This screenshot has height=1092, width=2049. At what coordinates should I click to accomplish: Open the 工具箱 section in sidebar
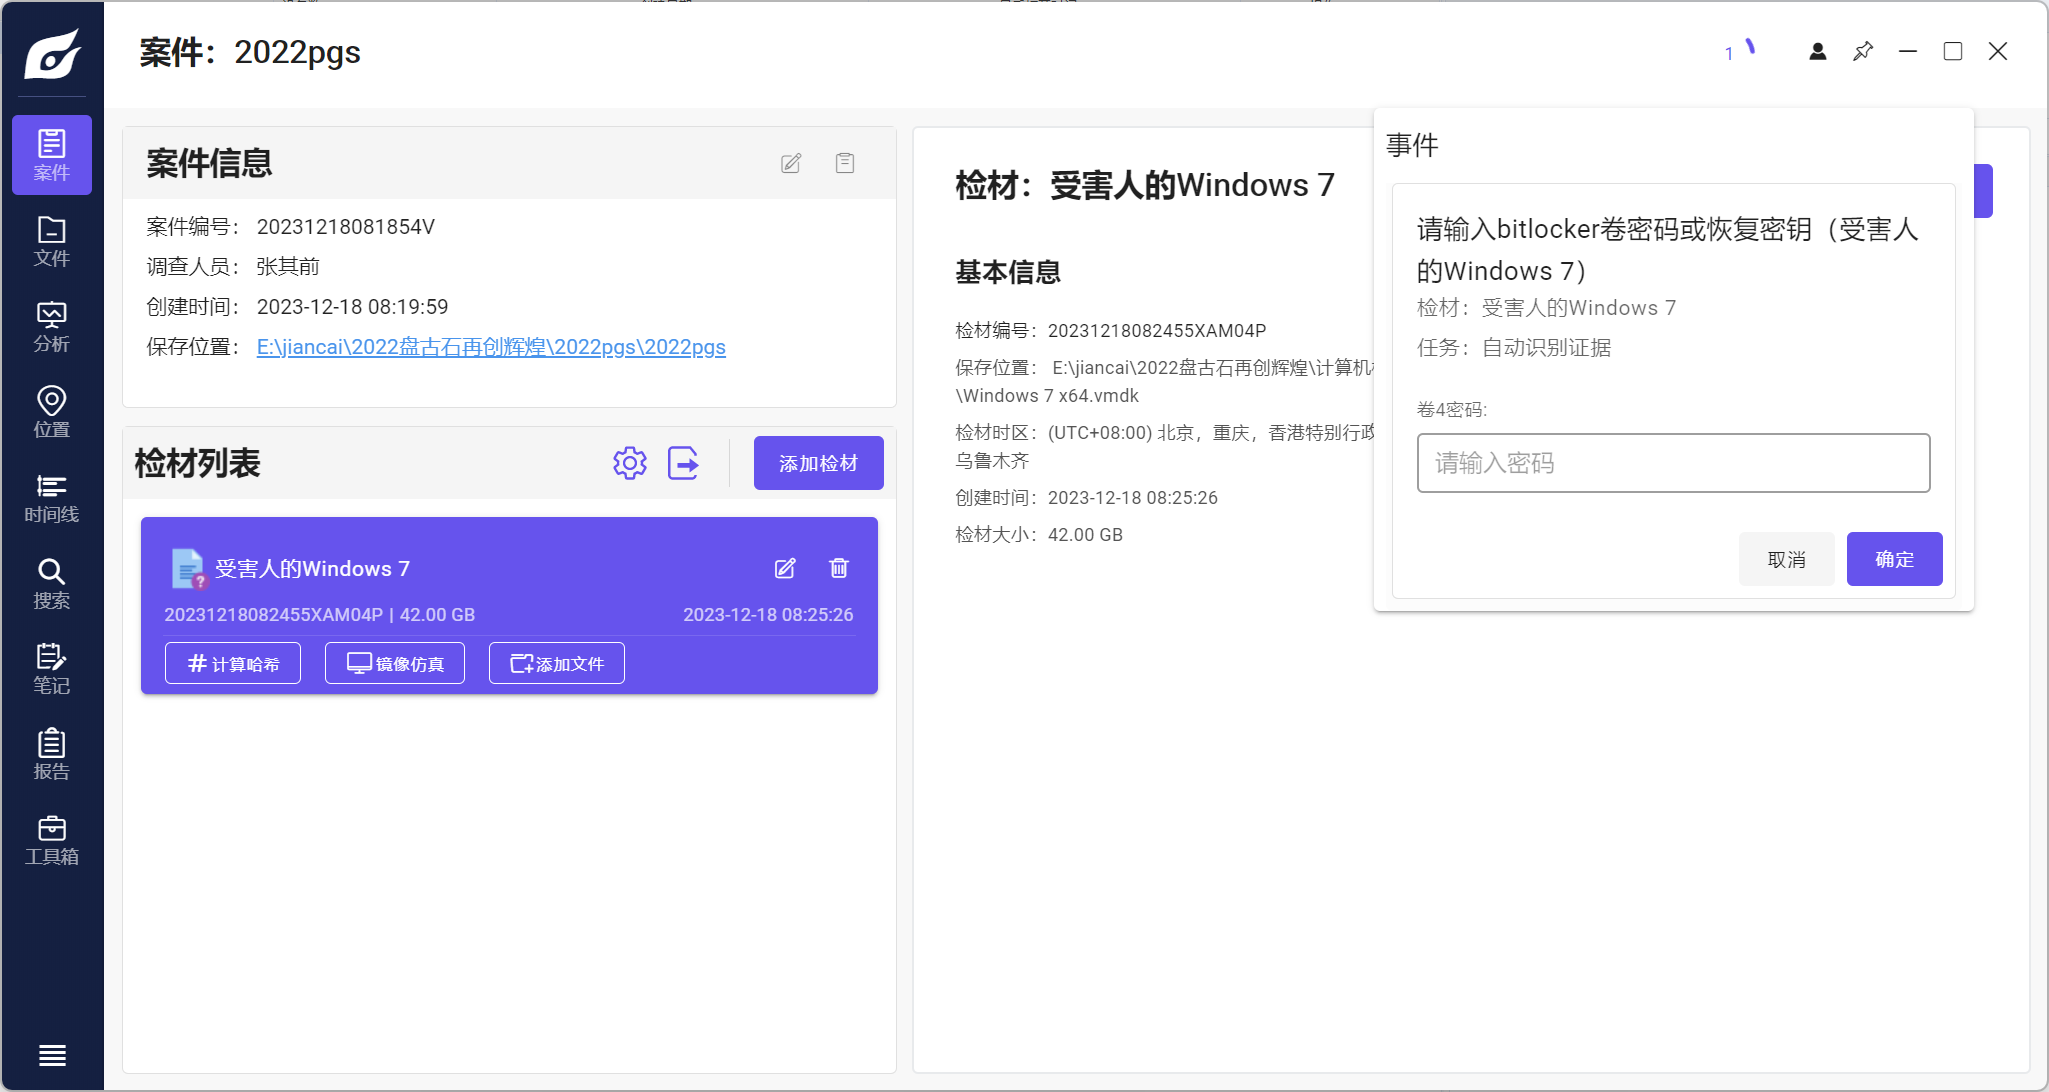52,840
